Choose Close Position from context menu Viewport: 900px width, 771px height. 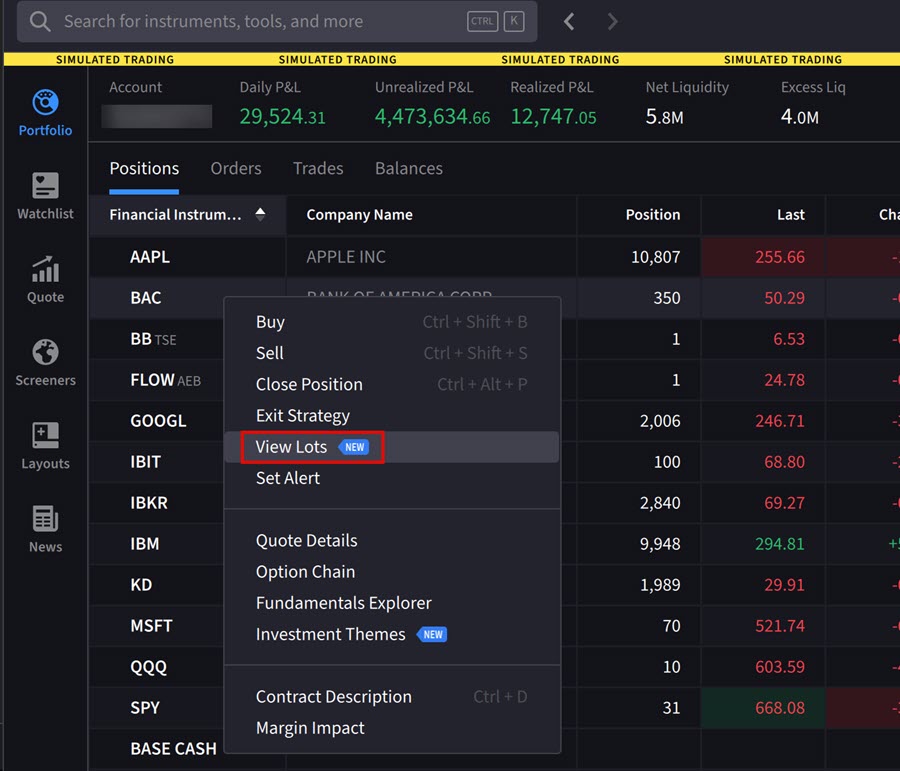(309, 384)
